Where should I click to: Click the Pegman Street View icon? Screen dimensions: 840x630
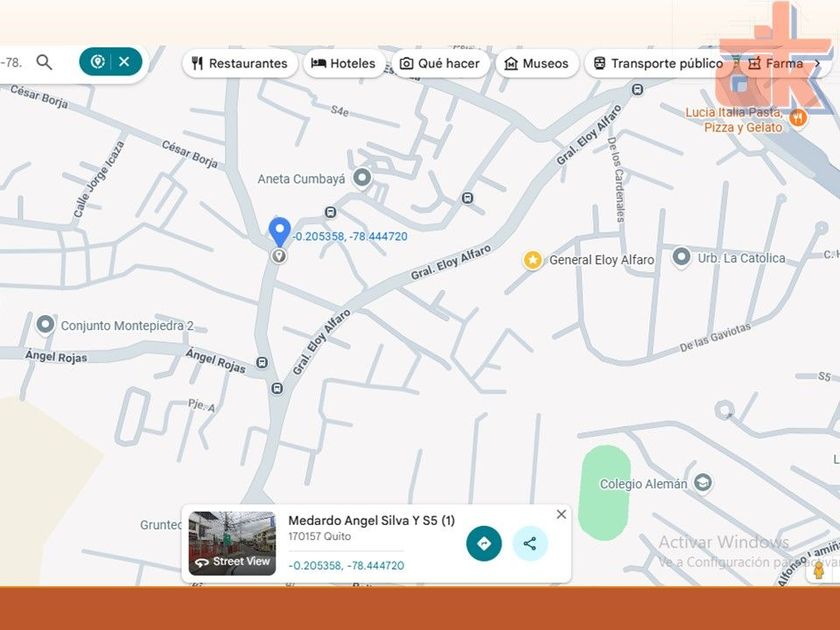(x=818, y=571)
